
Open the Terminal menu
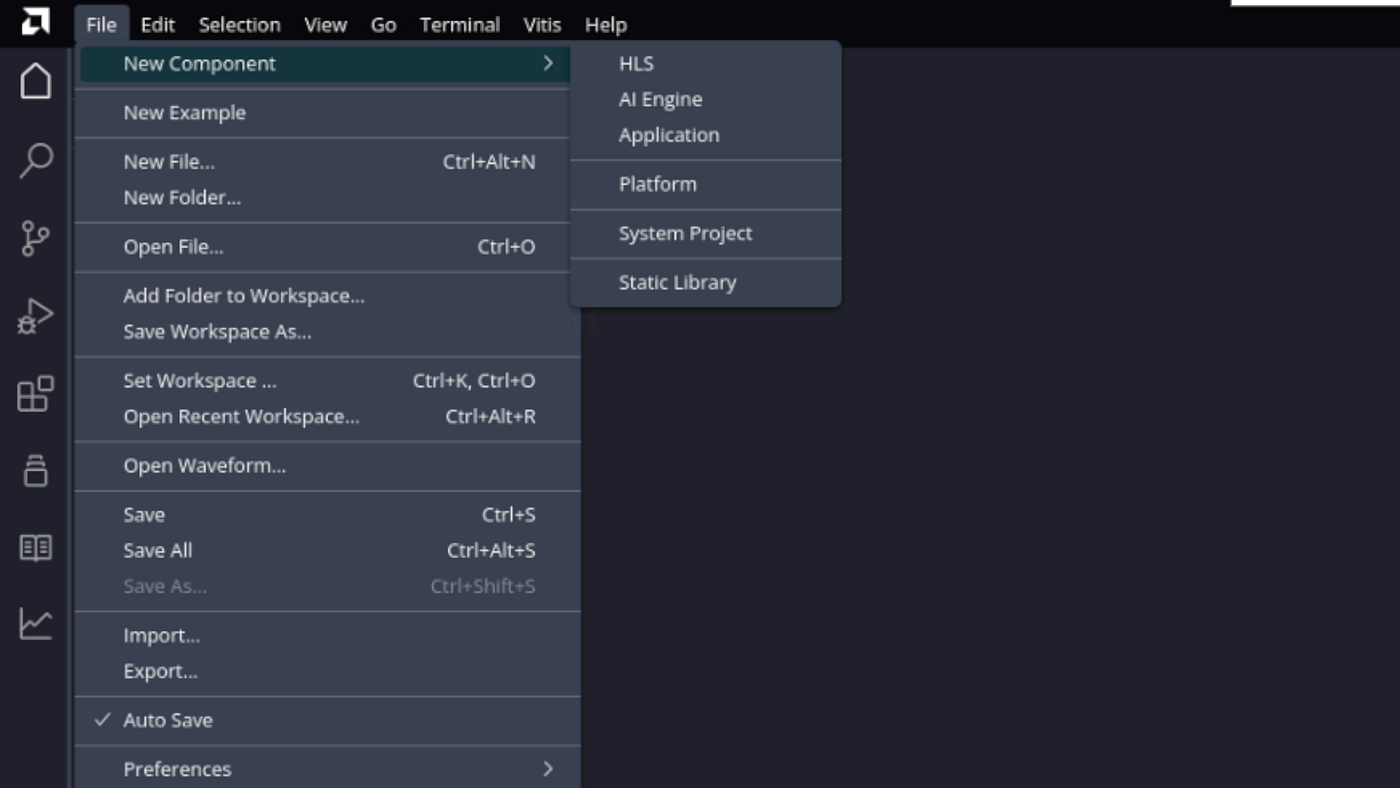459,25
